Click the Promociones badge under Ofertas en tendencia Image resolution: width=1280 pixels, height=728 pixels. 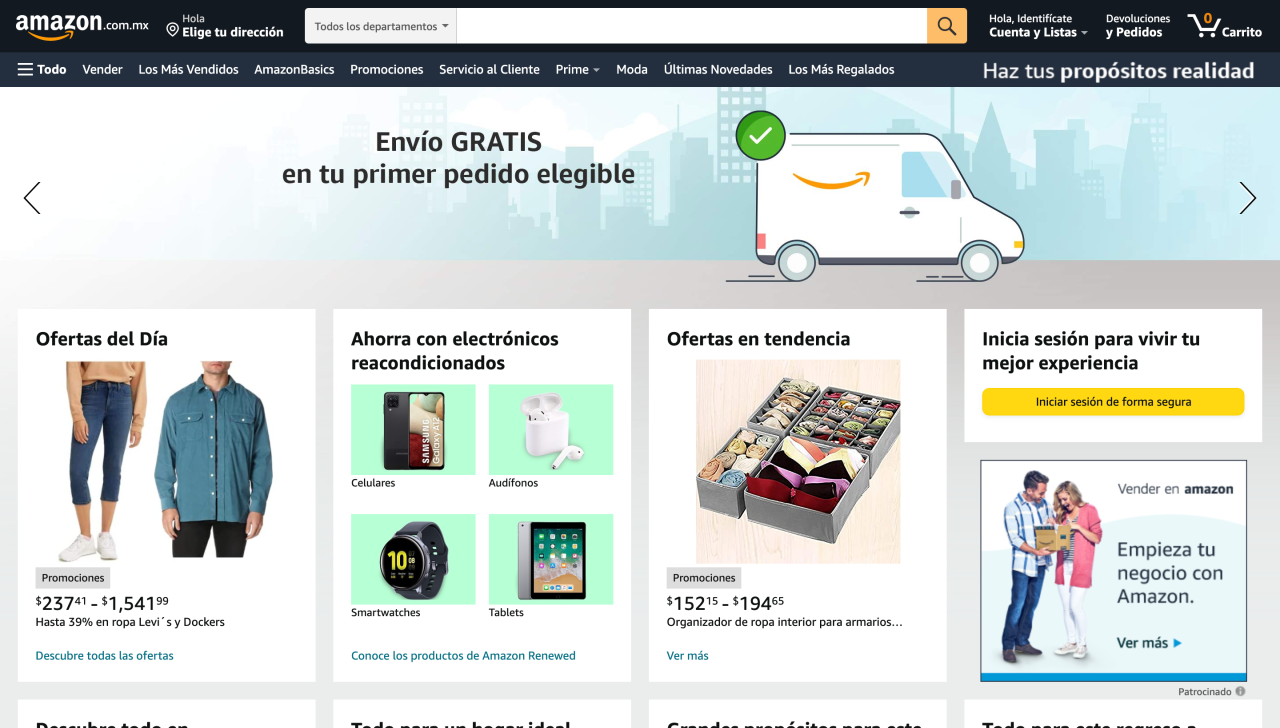point(704,578)
